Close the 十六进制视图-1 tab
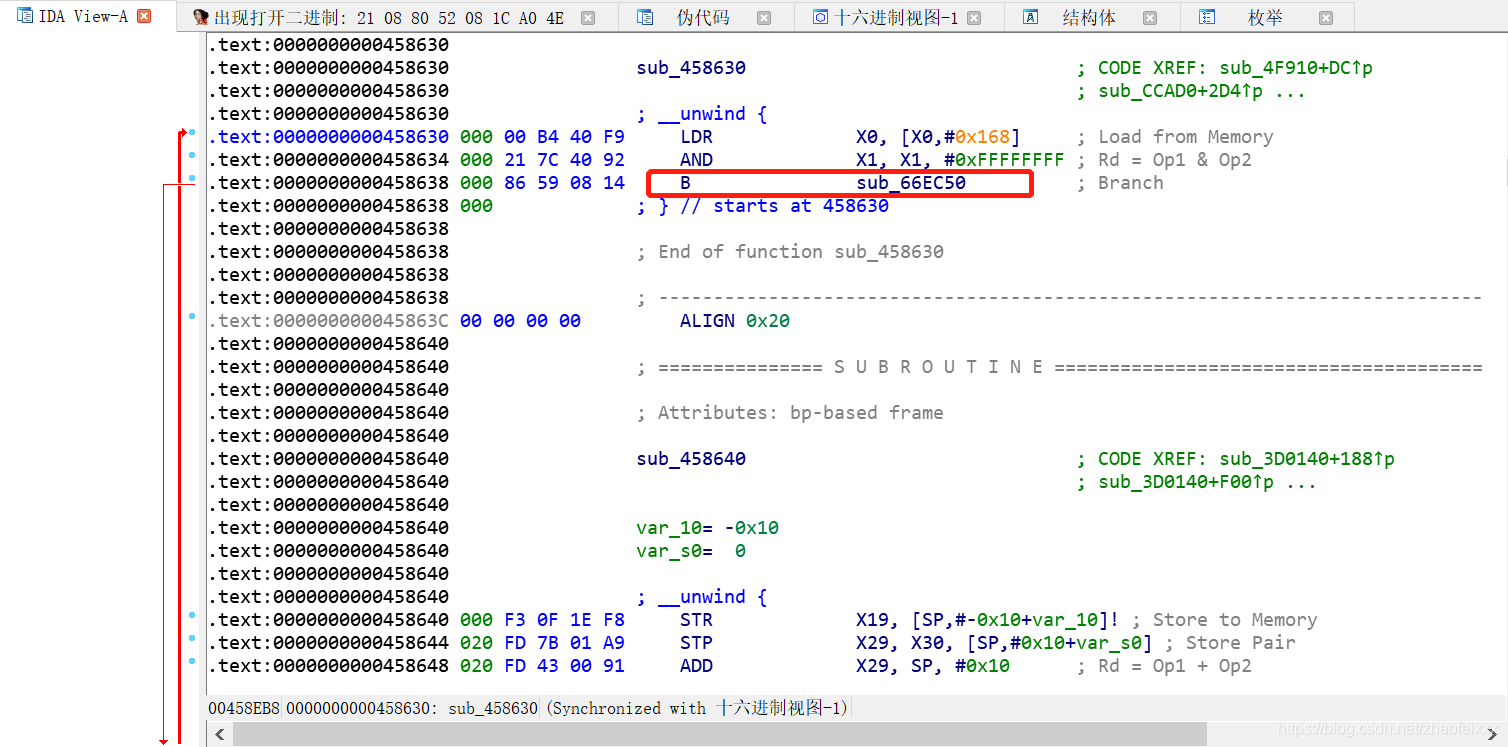This screenshot has width=1508, height=747. [974, 18]
